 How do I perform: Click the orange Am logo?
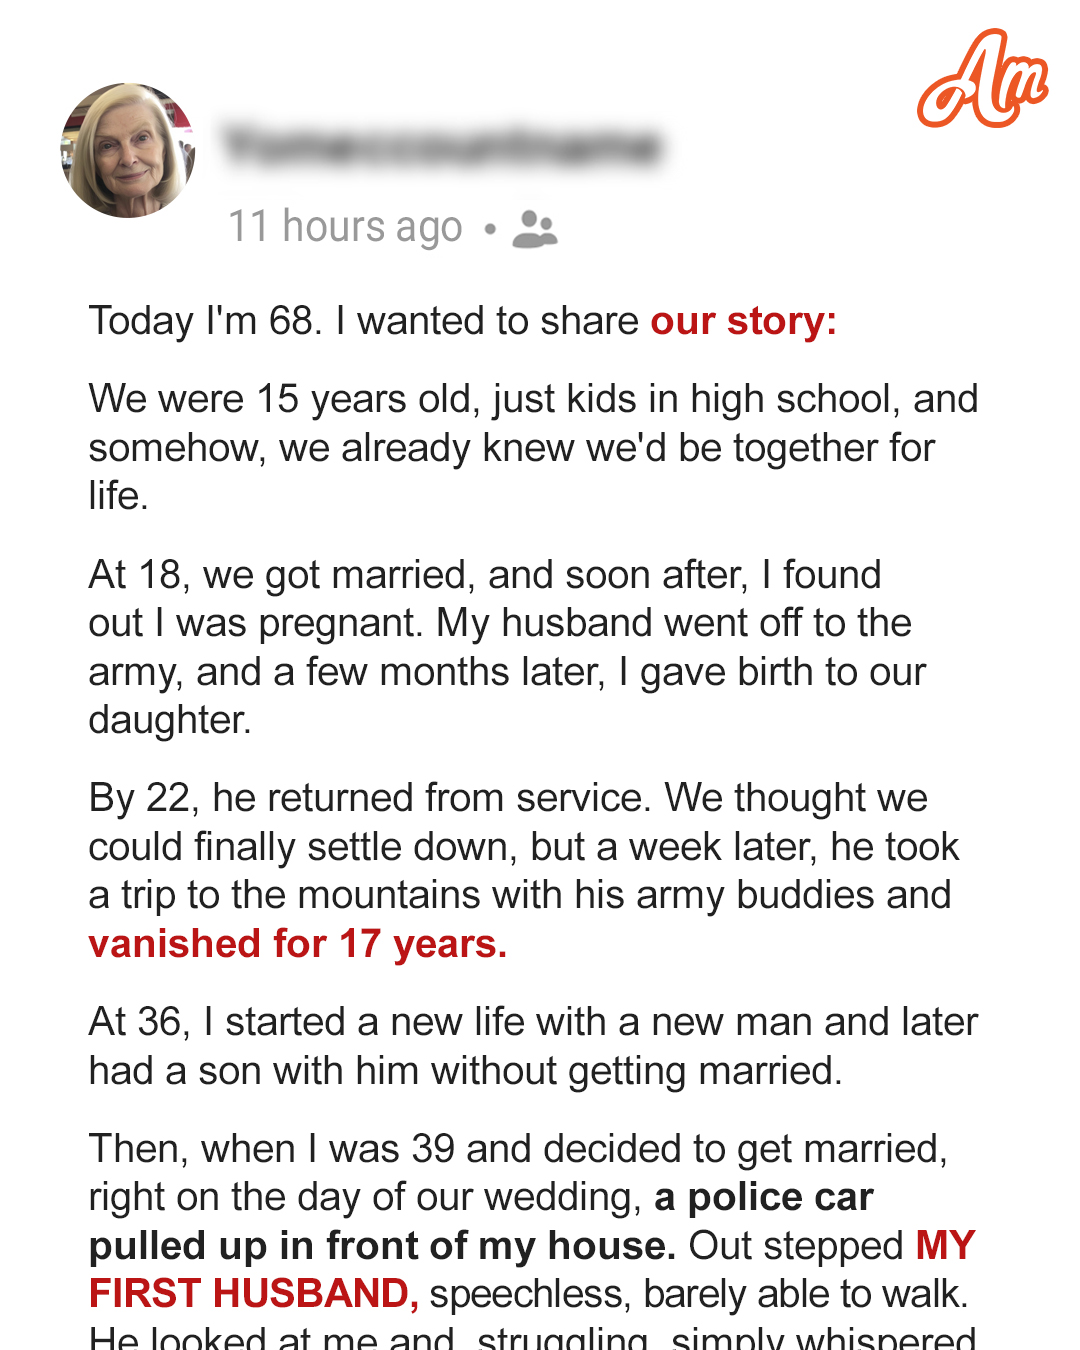(981, 80)
